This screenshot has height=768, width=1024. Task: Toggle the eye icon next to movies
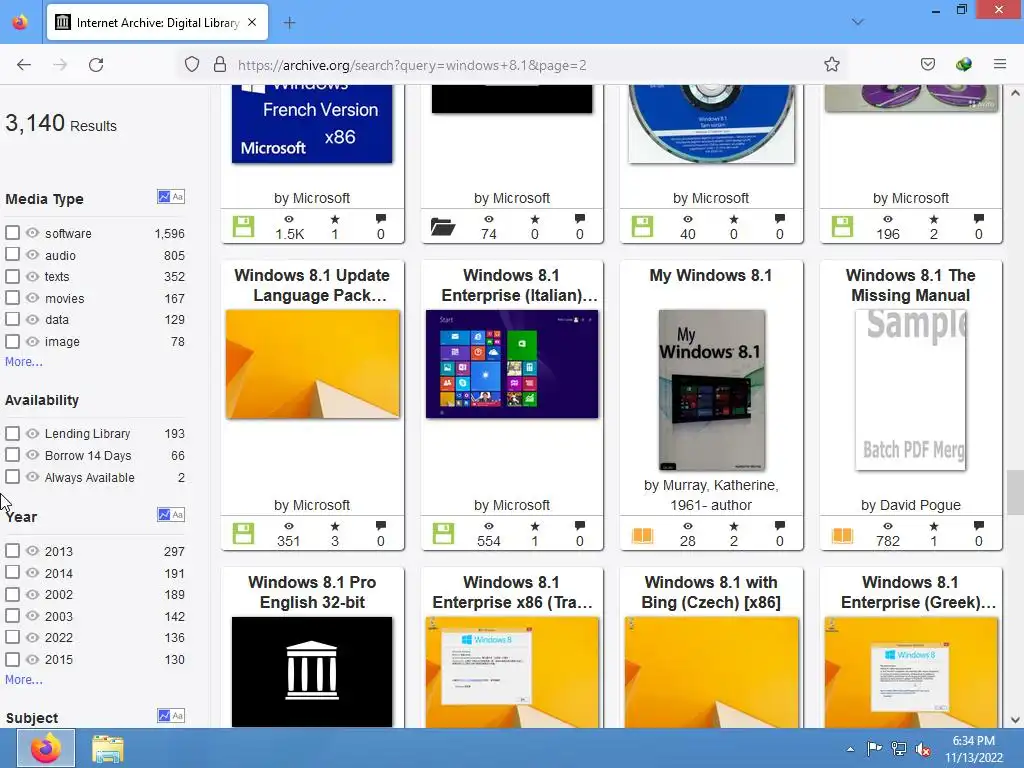32,298
